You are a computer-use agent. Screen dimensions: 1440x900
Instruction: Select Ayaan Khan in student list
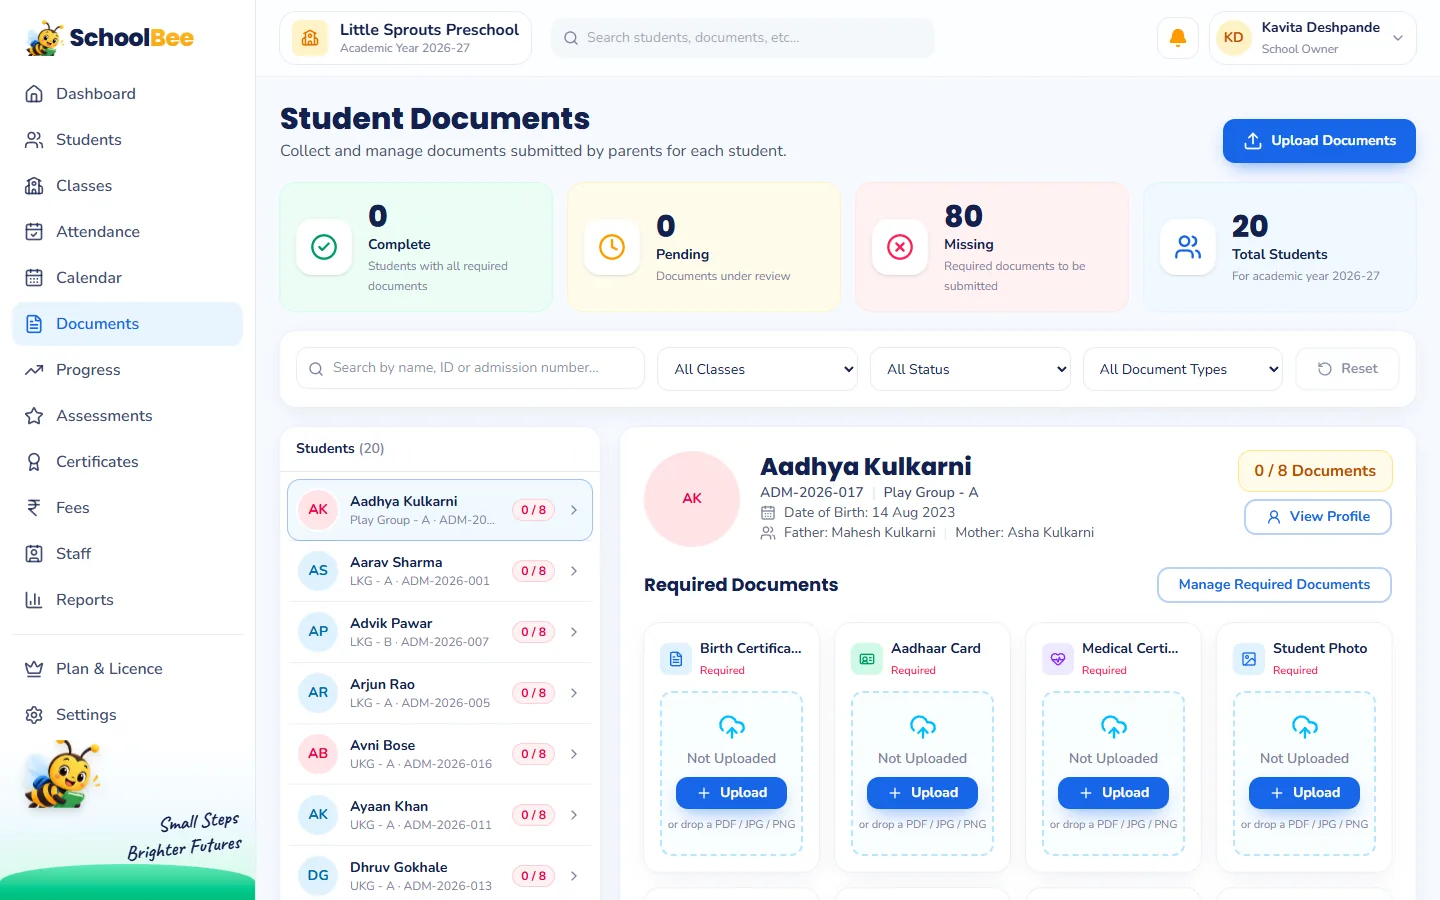440,815
